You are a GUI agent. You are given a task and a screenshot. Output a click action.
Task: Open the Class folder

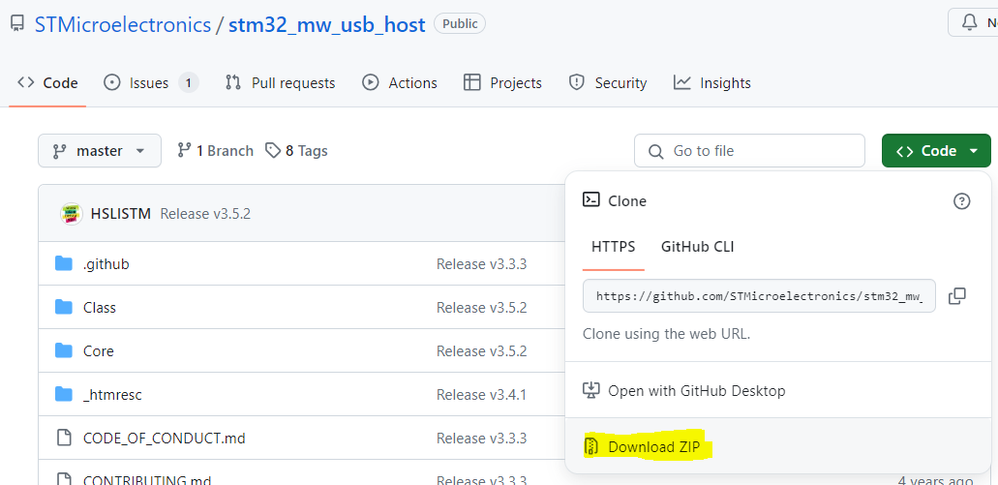[99, 308]
